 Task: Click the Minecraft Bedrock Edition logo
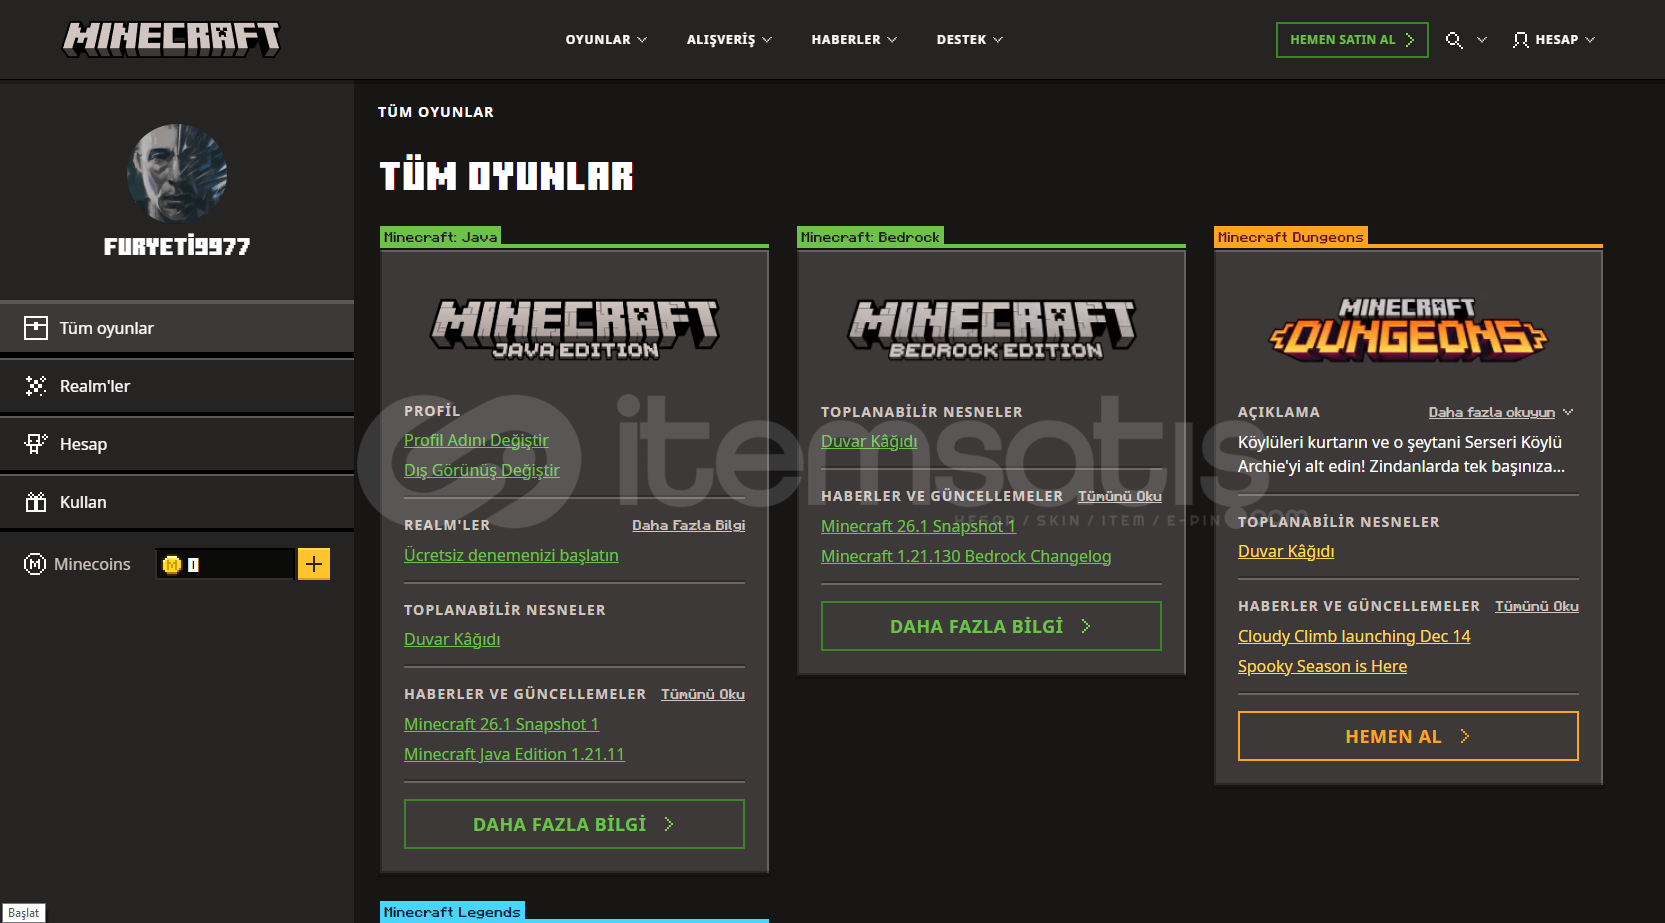pyautogui.click(x=991, y=328)
